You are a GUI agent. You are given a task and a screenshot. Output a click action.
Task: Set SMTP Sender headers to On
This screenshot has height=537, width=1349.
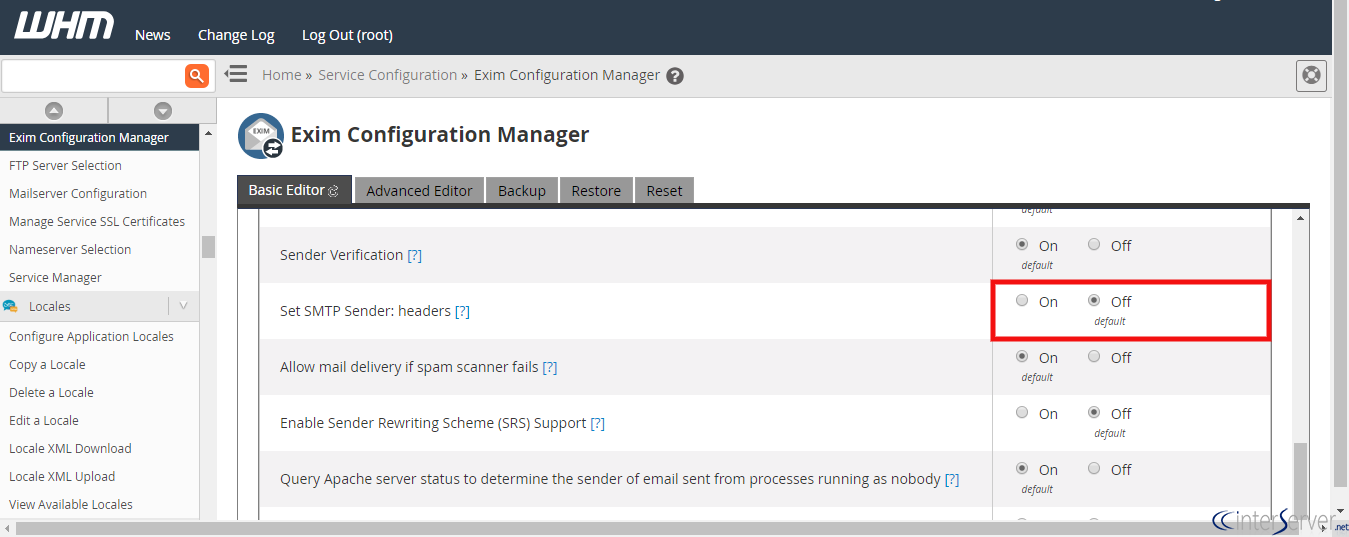coord(1021,300)
